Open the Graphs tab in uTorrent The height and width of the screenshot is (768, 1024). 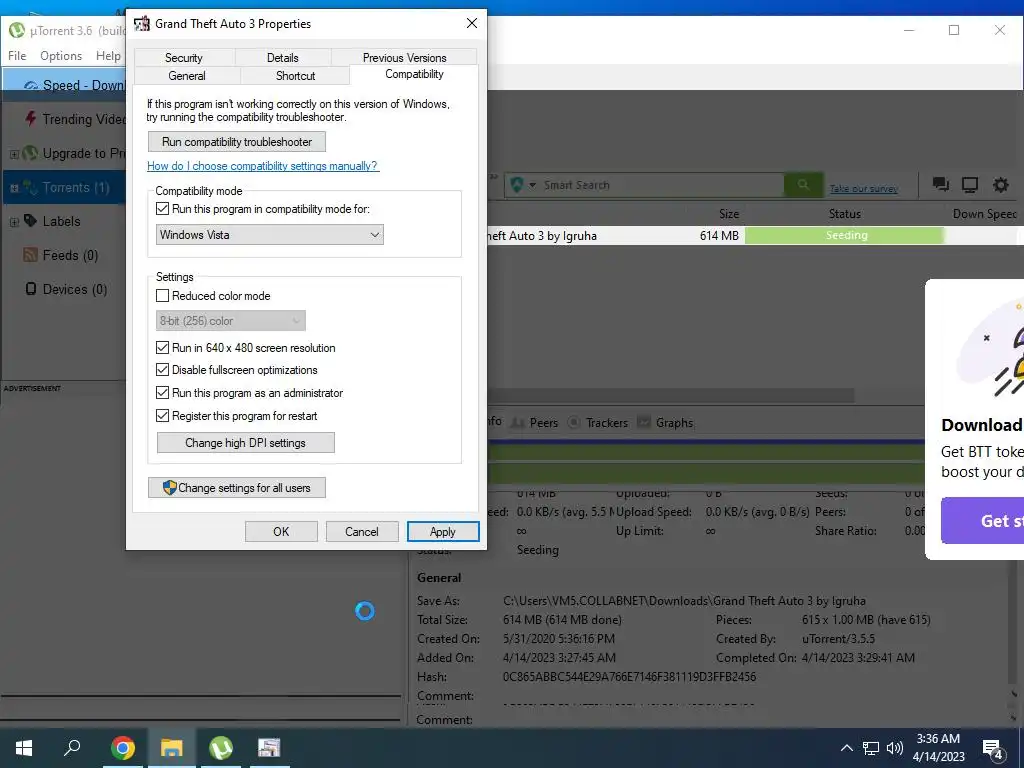pos(665,423)
